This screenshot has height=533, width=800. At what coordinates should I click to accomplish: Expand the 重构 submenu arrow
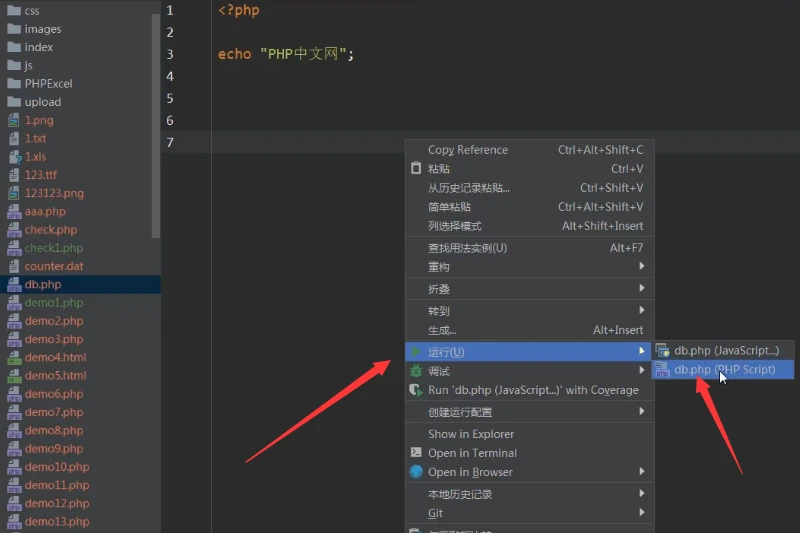[642, 266]
